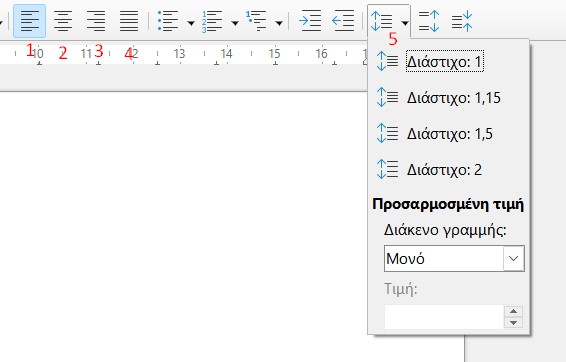The width and height of the screenshot is (566, 362).
Task: Choose Διάστιχο: 1,5 spacing option
Action: coord(448,134)
